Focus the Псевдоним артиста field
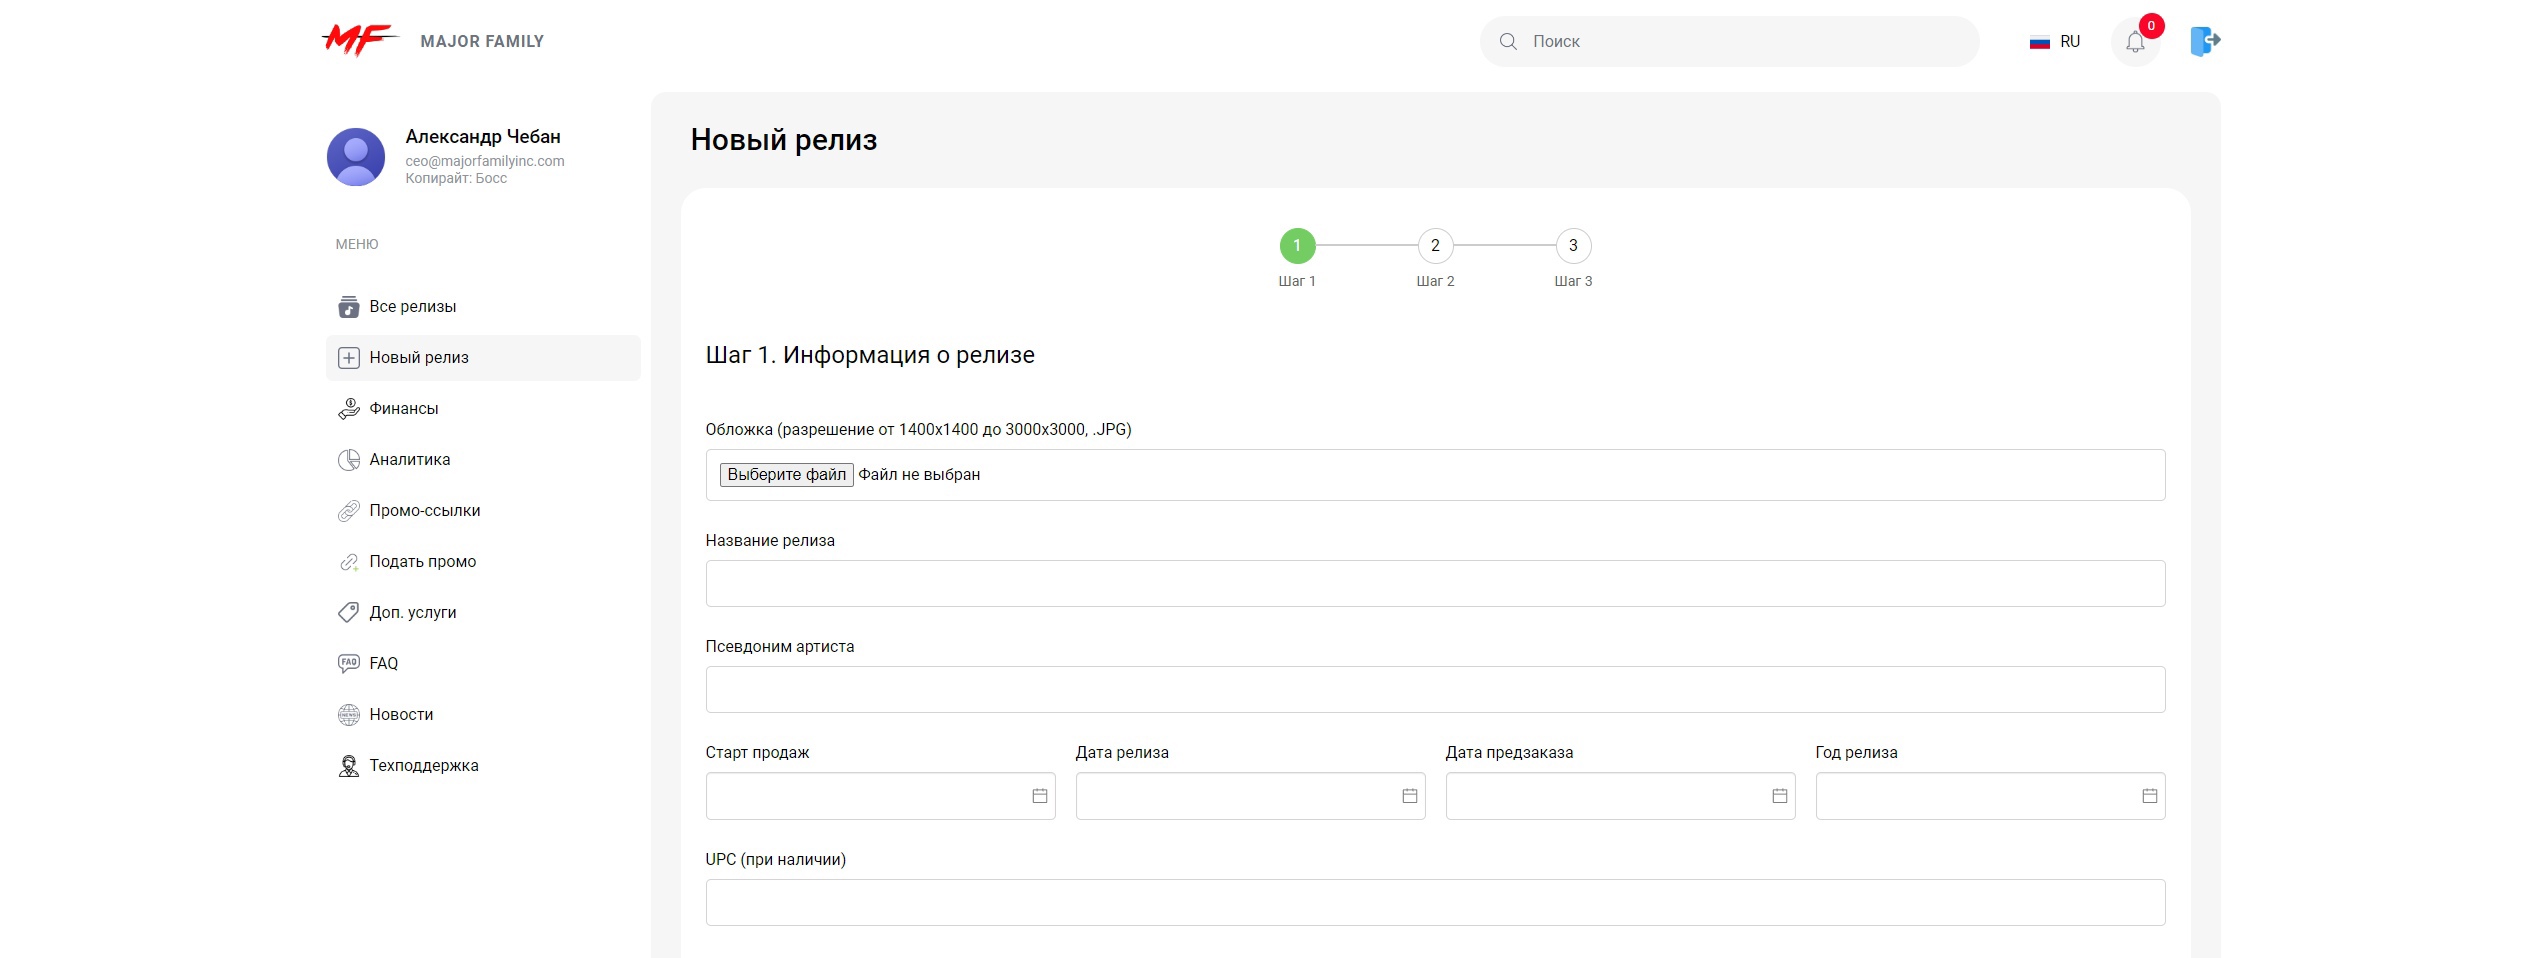This screenshot has width=2536, height=958. point(1435,690)
